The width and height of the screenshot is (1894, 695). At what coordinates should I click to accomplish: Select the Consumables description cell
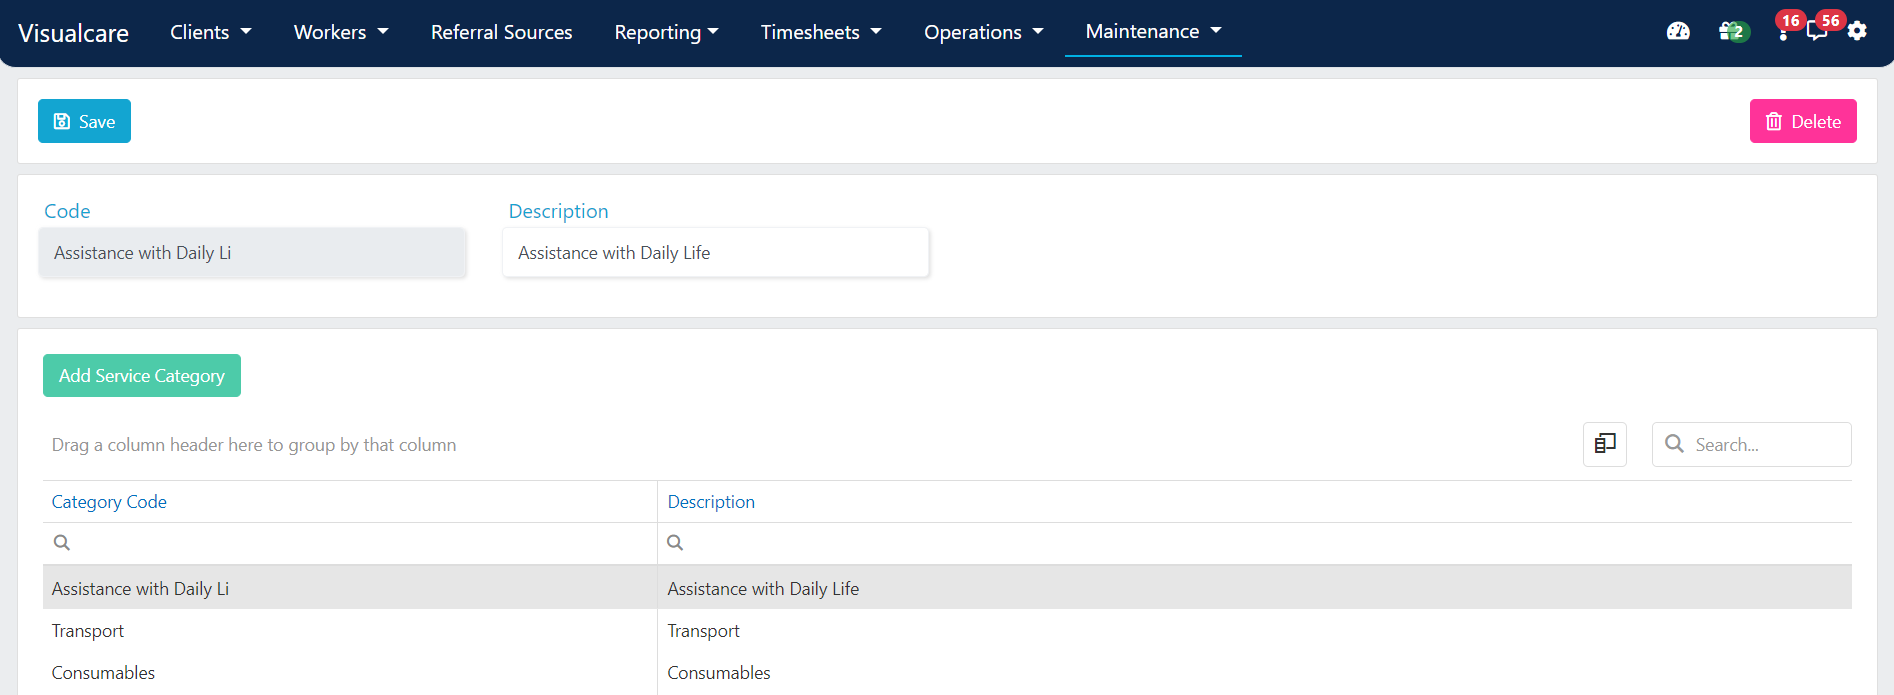[1255, 672]
